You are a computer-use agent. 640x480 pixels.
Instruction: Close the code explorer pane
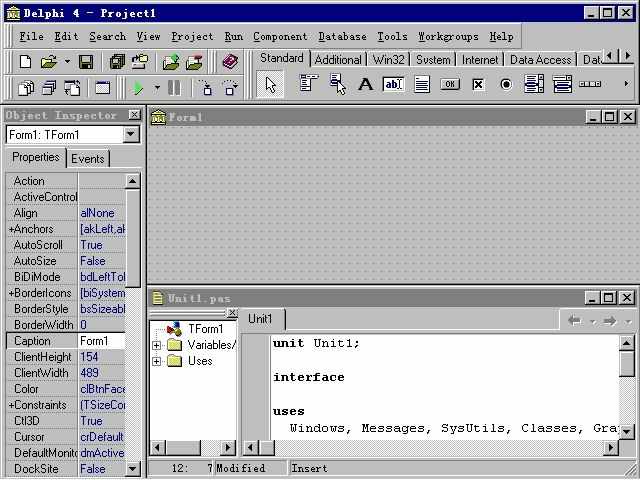pyautogui.click(x=232, y=313)
